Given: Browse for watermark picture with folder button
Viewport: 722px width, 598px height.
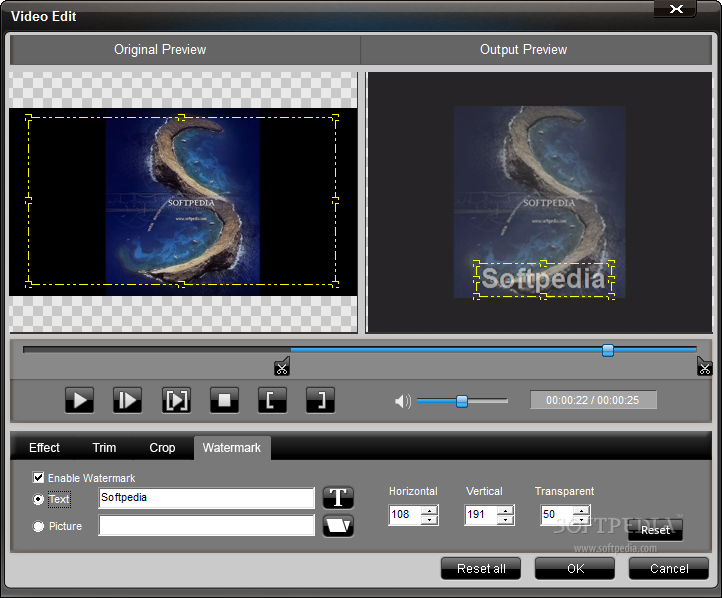Looking at the screenshot, I should point(338,526).
